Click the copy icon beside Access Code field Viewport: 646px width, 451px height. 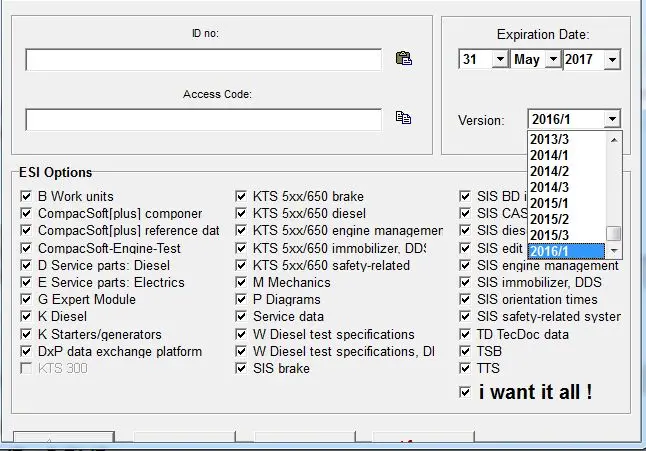pyautogui.click(x=403, y=118)
